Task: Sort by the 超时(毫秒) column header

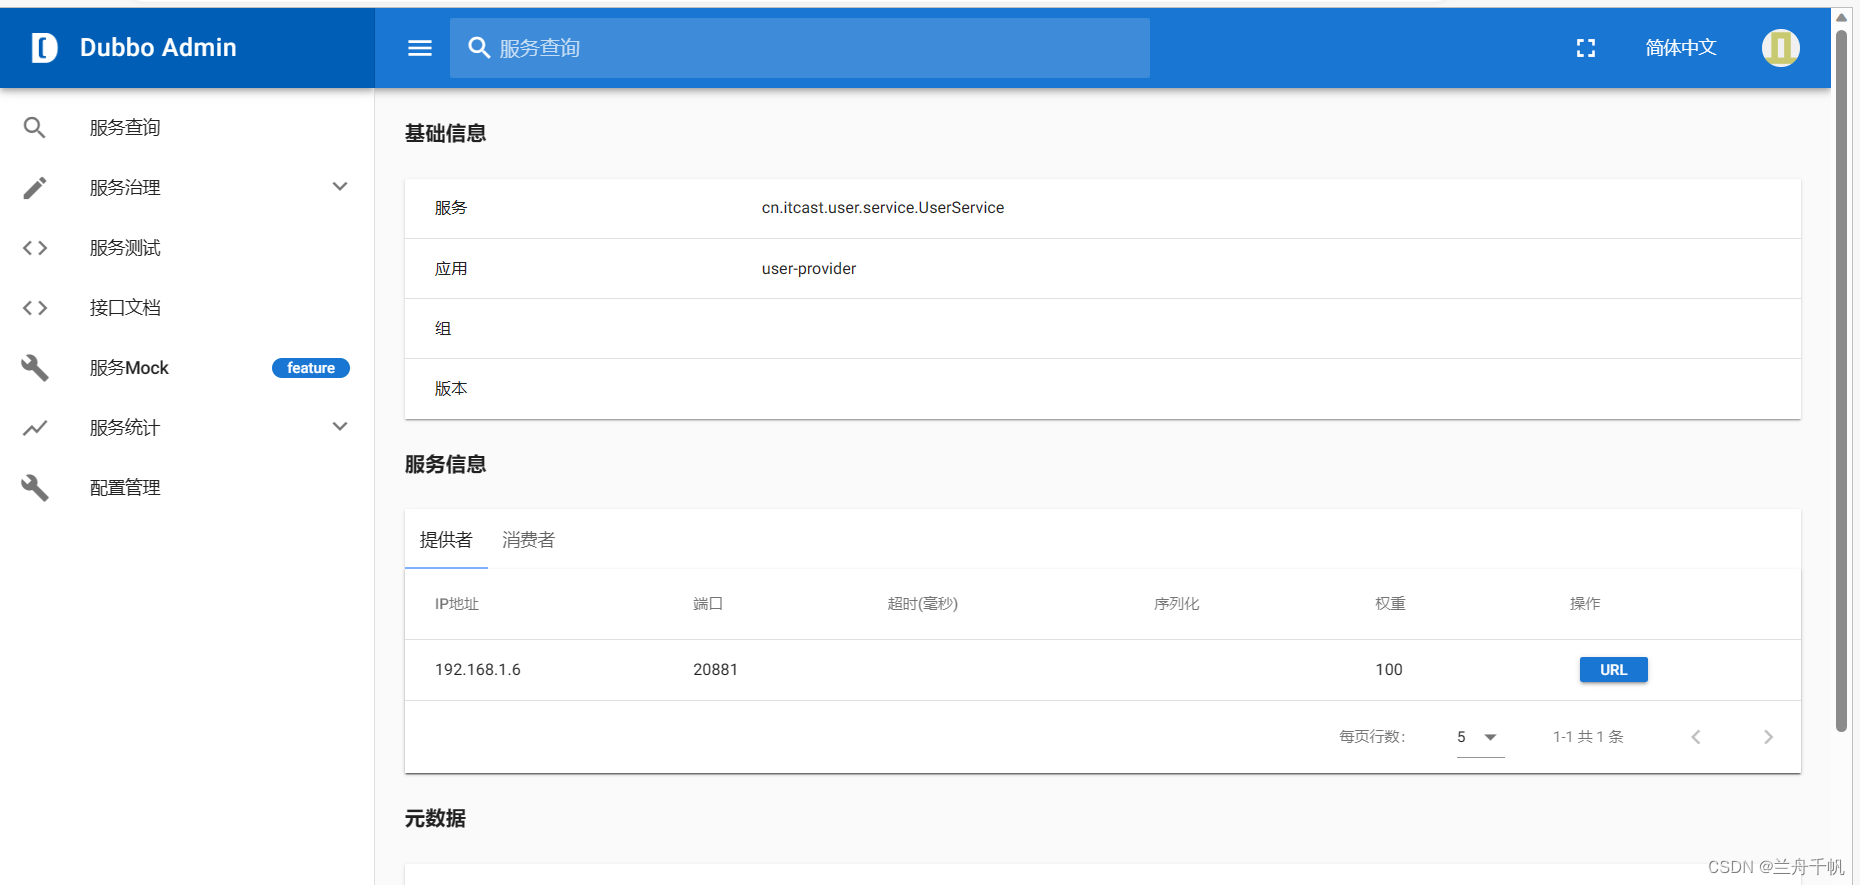Action: click(x=923, y=604)
